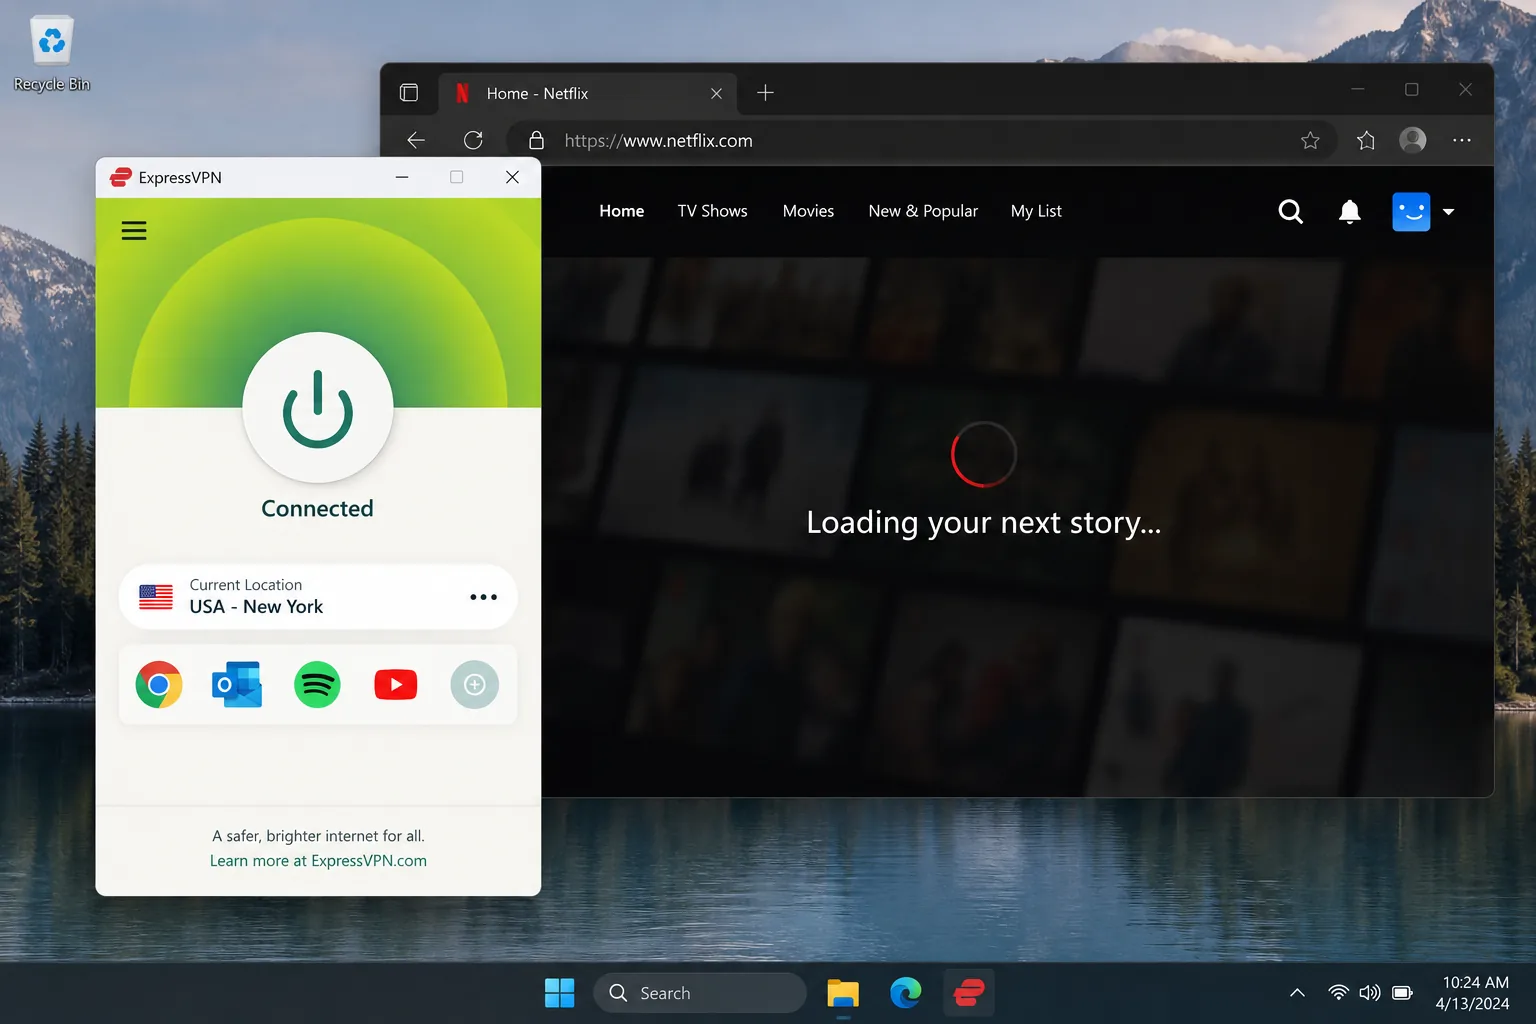This screenshot has width=1536, height=1024.
Task: Select the USA - New York location
Action: click(x=318, y=597)
